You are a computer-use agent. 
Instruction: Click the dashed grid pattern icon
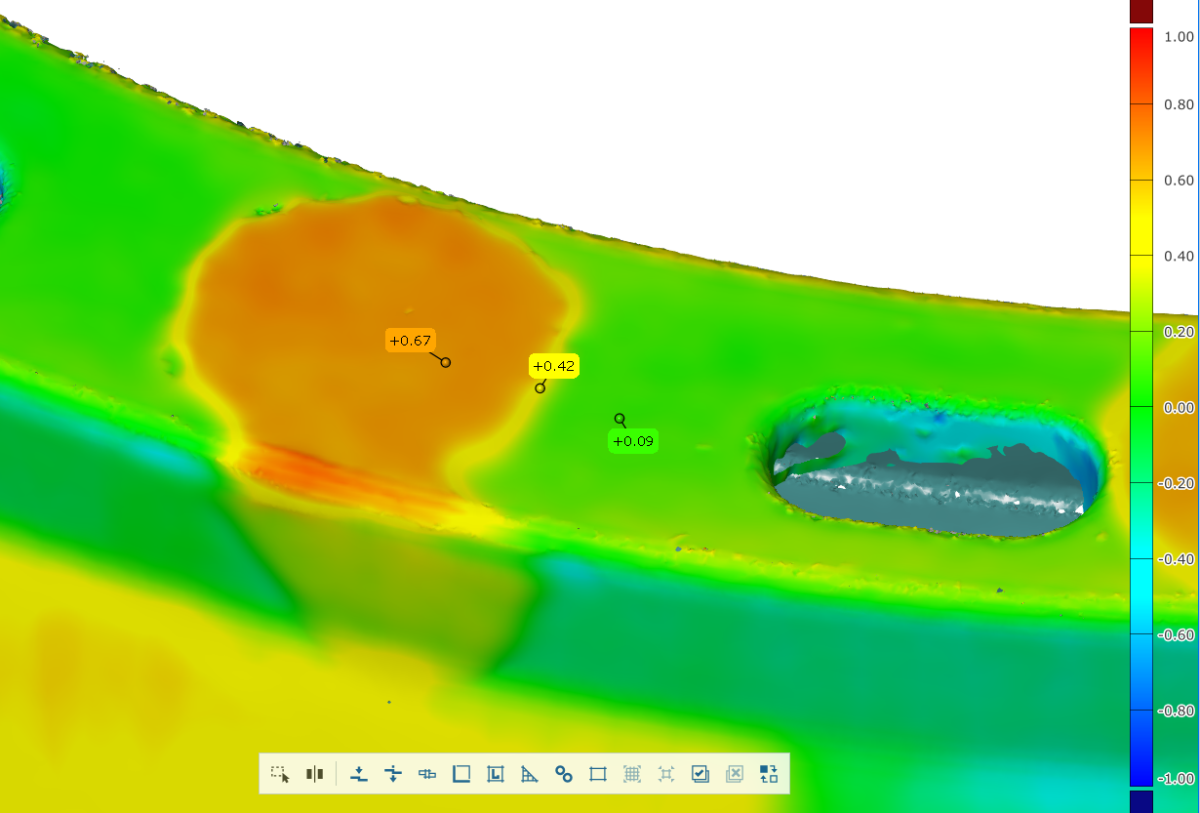632,774
